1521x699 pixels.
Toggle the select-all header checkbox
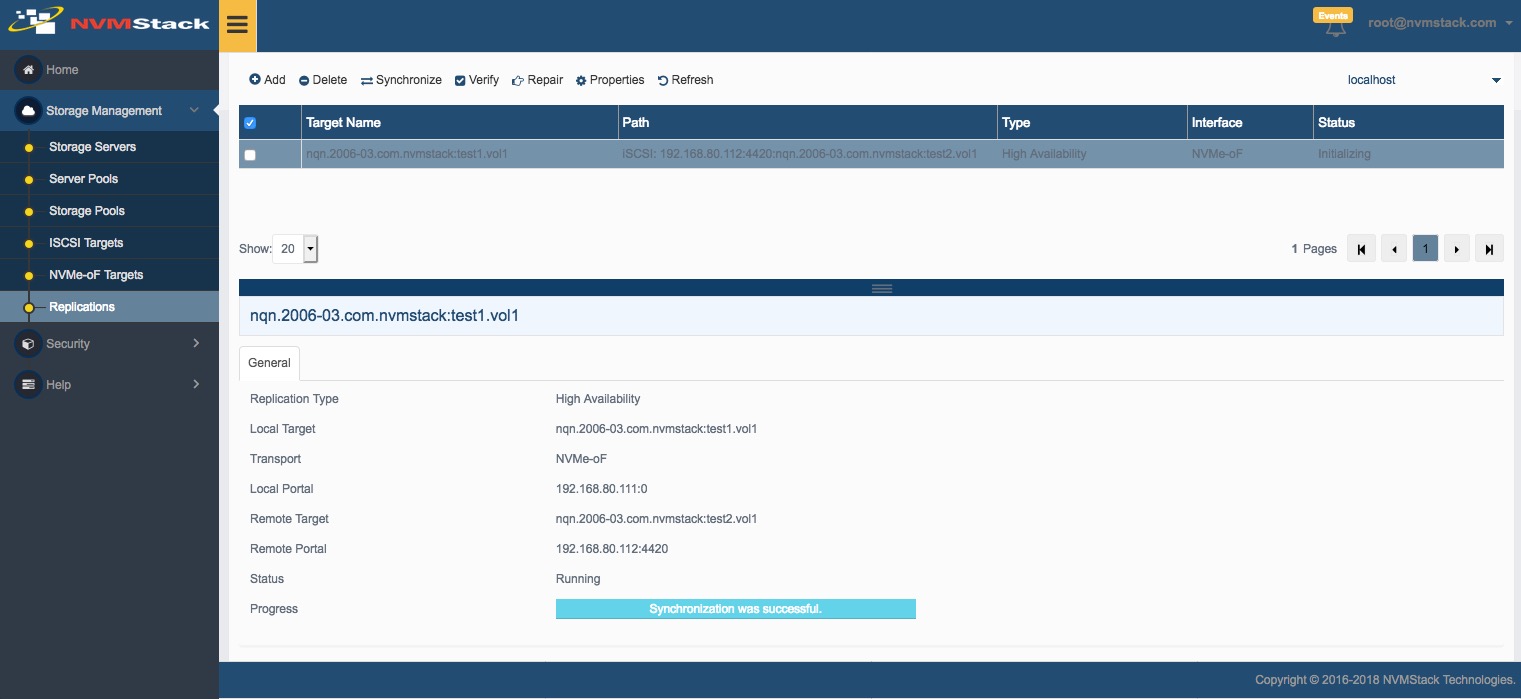[250, 123]
